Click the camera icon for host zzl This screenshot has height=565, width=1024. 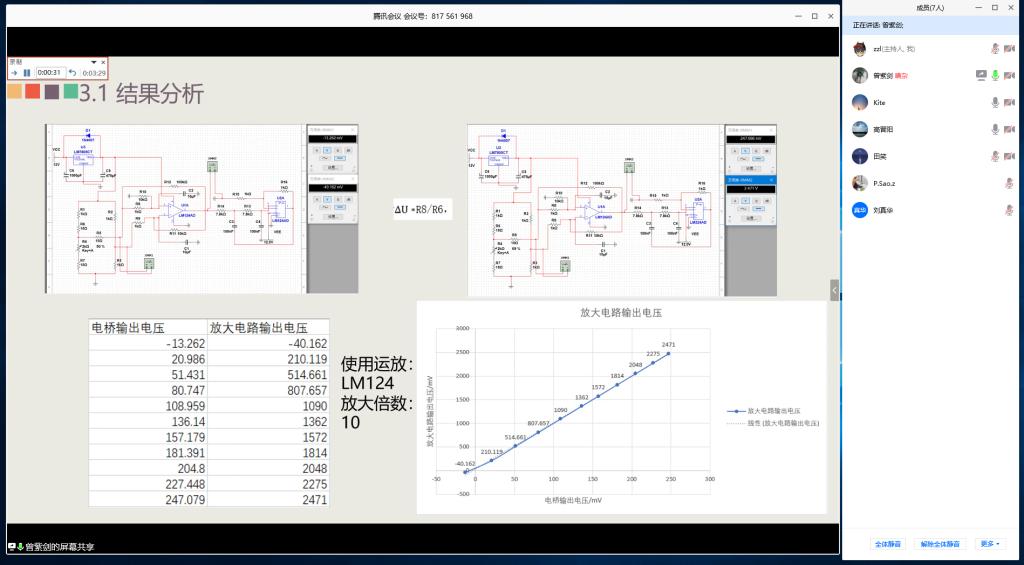[x=1009, y=48]
